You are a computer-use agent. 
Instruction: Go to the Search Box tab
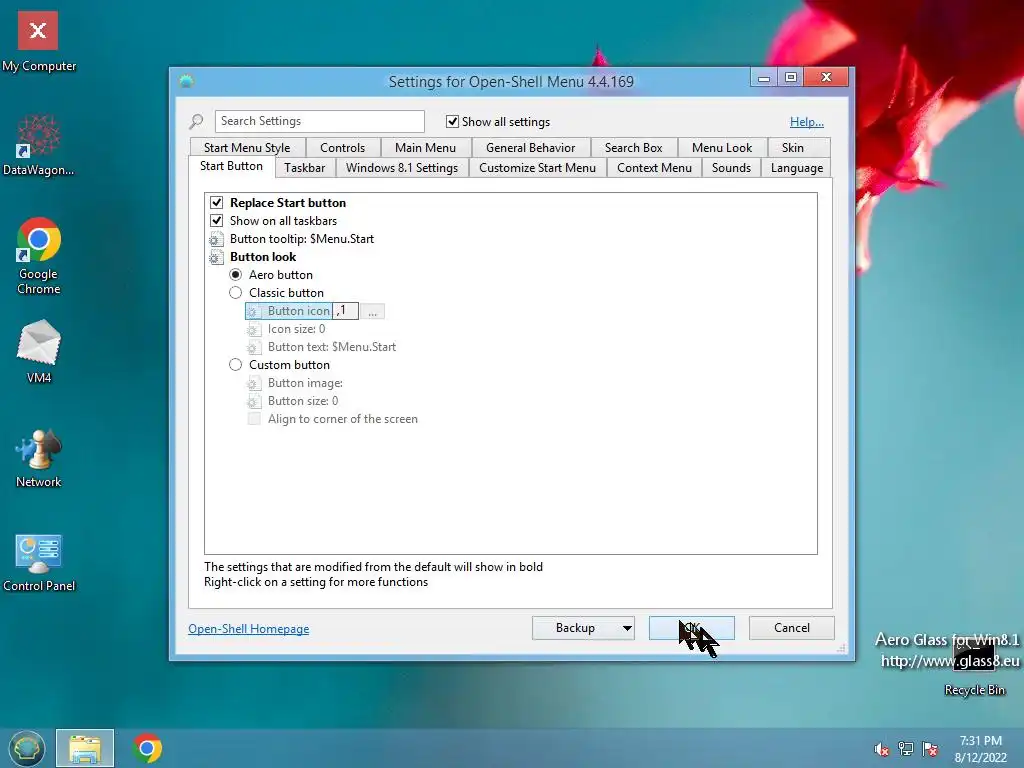[633, 148]
